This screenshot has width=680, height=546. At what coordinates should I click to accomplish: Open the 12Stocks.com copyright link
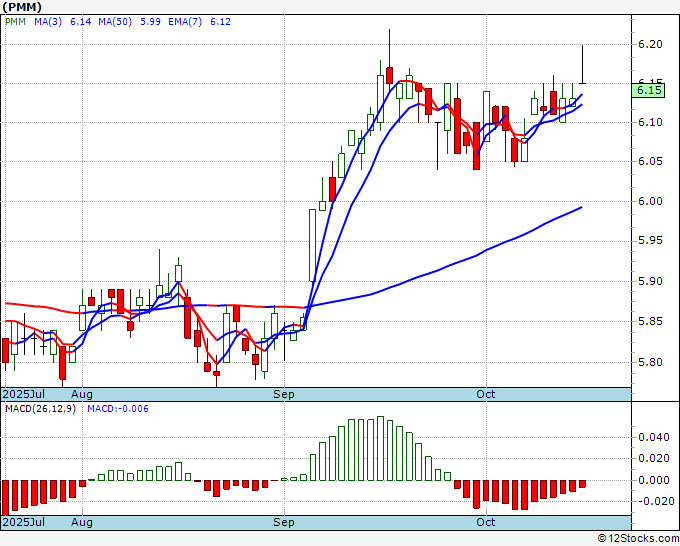coord(638,539)
